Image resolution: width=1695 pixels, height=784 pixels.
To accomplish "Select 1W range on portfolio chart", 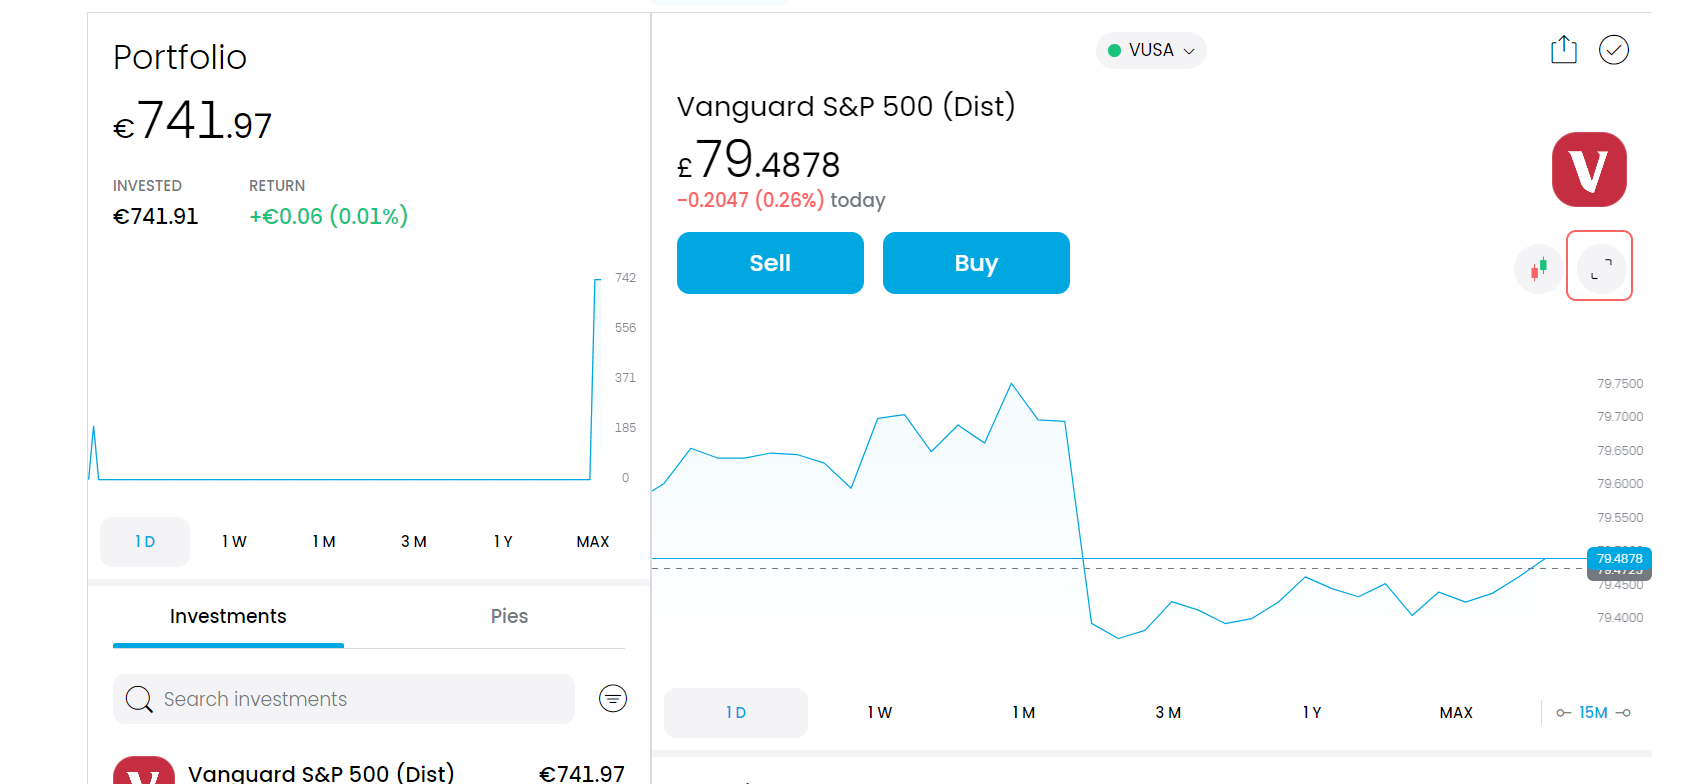I will [234, 542].
